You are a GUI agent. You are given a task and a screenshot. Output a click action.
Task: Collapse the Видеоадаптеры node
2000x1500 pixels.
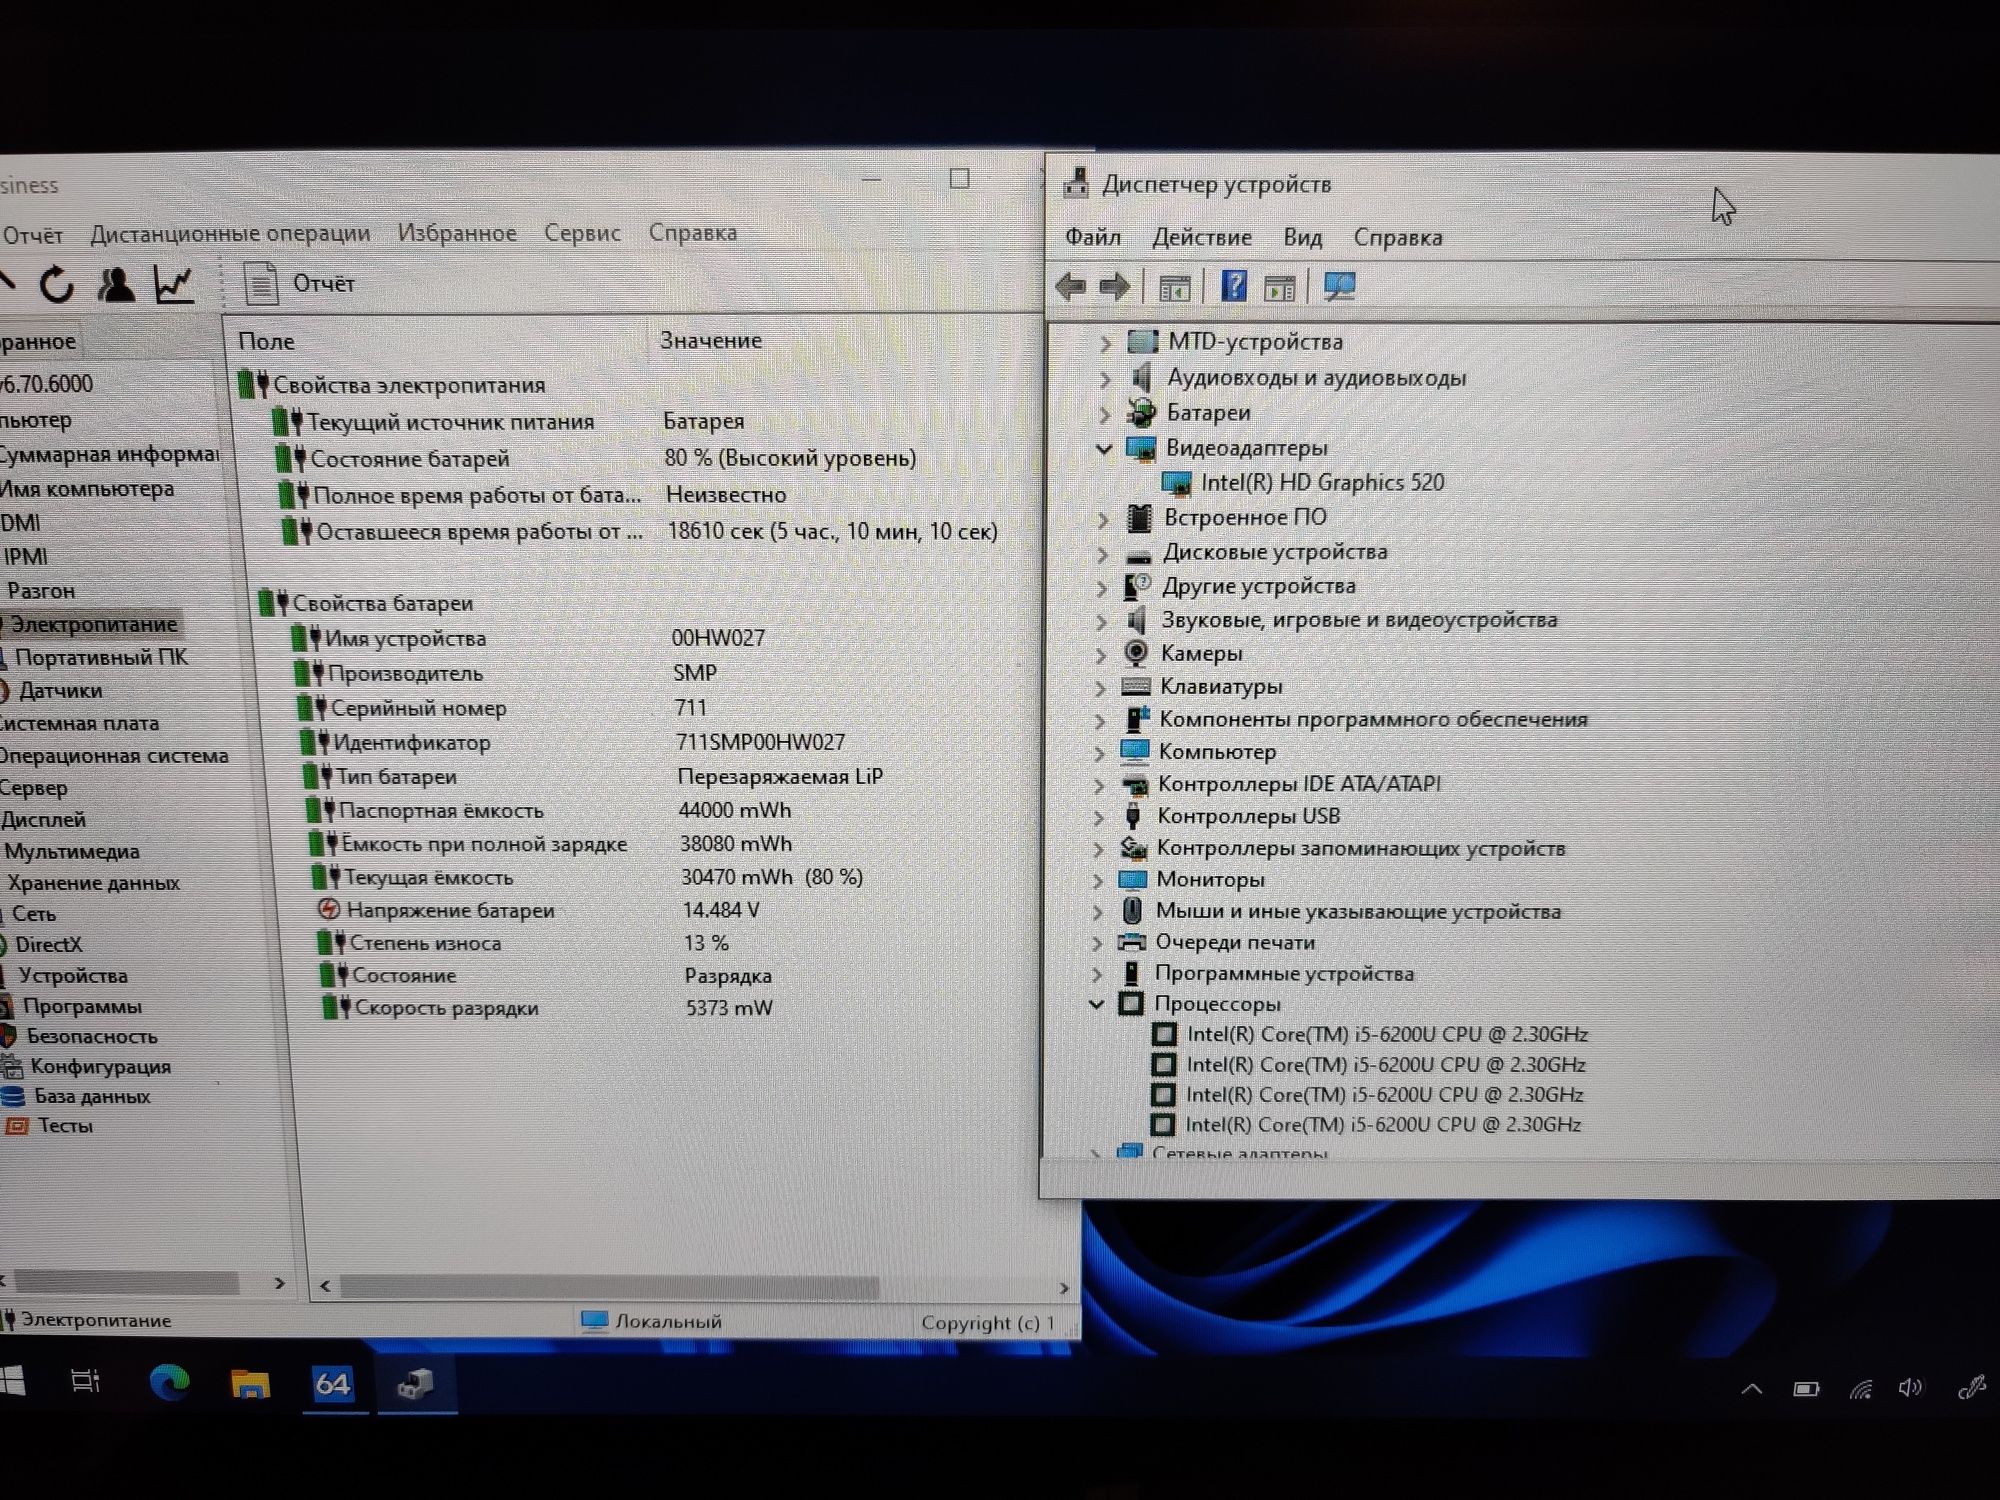point(1104,449)
